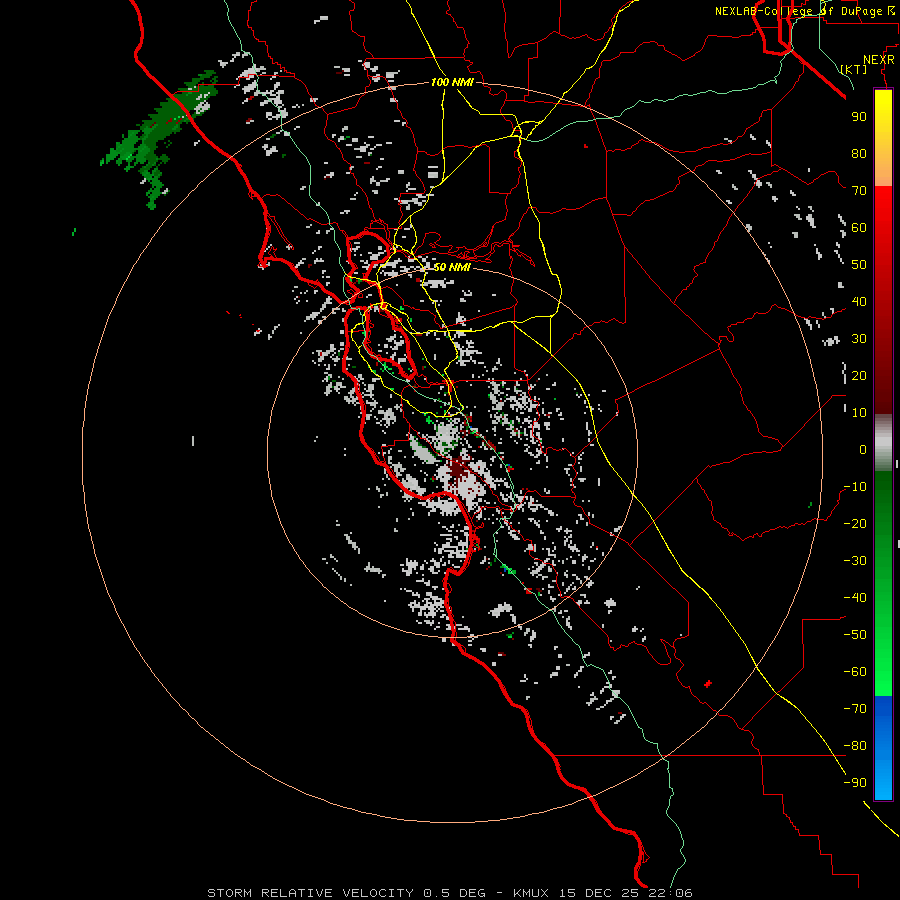900x900 pixels.
Task: Pick the gray zero-velocity color bar segment
Action: [883, 443]
